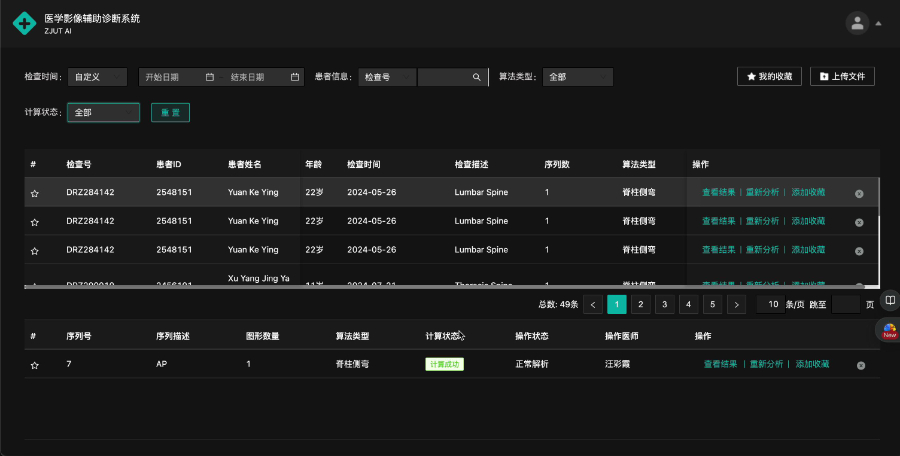Click the colorful New badge icon
The width and height of the screenshot is (900, 456).
pyautogui.click(x=890, y=331)
